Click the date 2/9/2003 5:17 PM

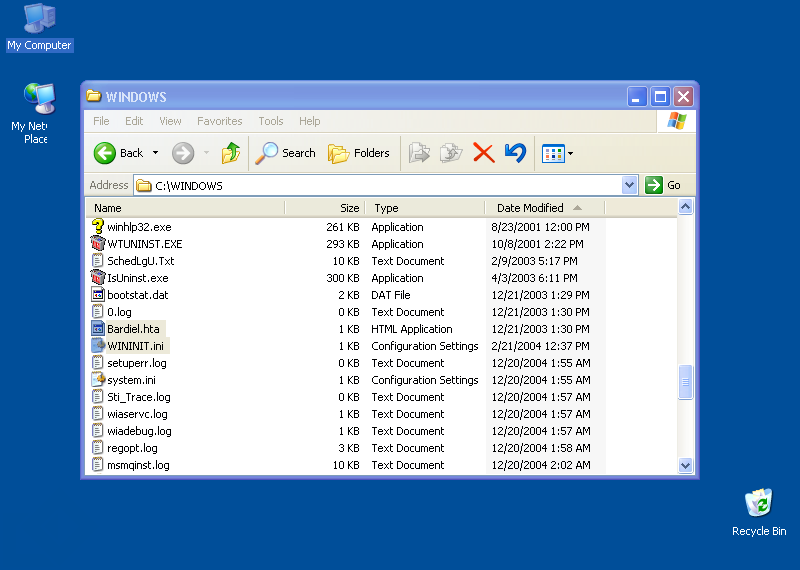534,261
